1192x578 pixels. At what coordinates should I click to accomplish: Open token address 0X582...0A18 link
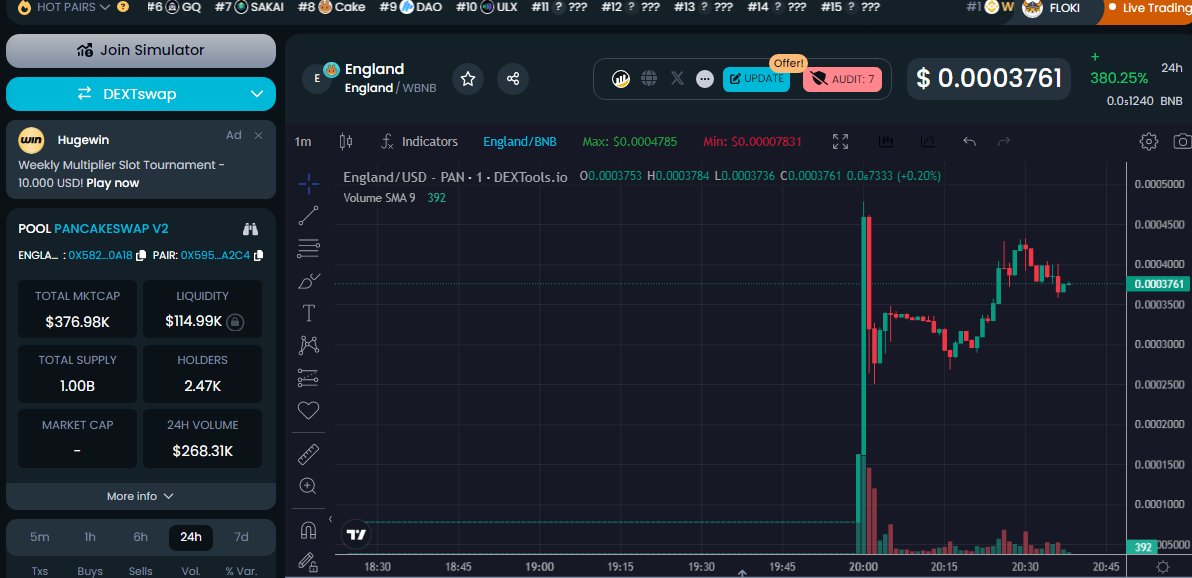(x=100, y=256)
